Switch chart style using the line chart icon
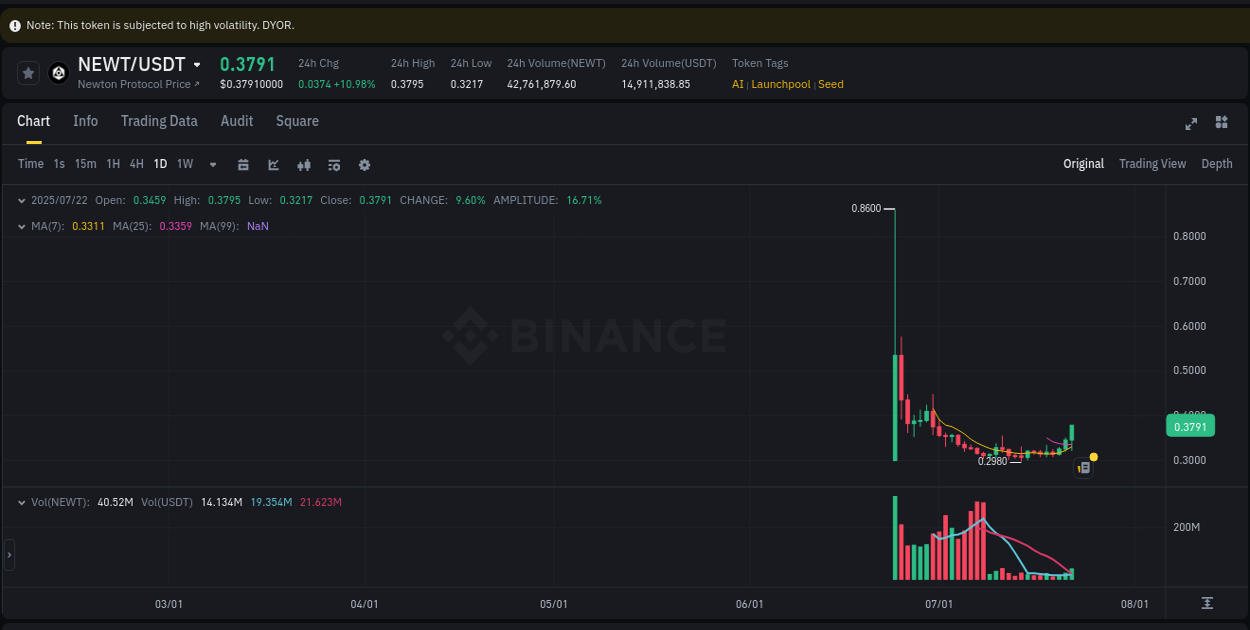 pyautogui.click(x=273, y=164)
